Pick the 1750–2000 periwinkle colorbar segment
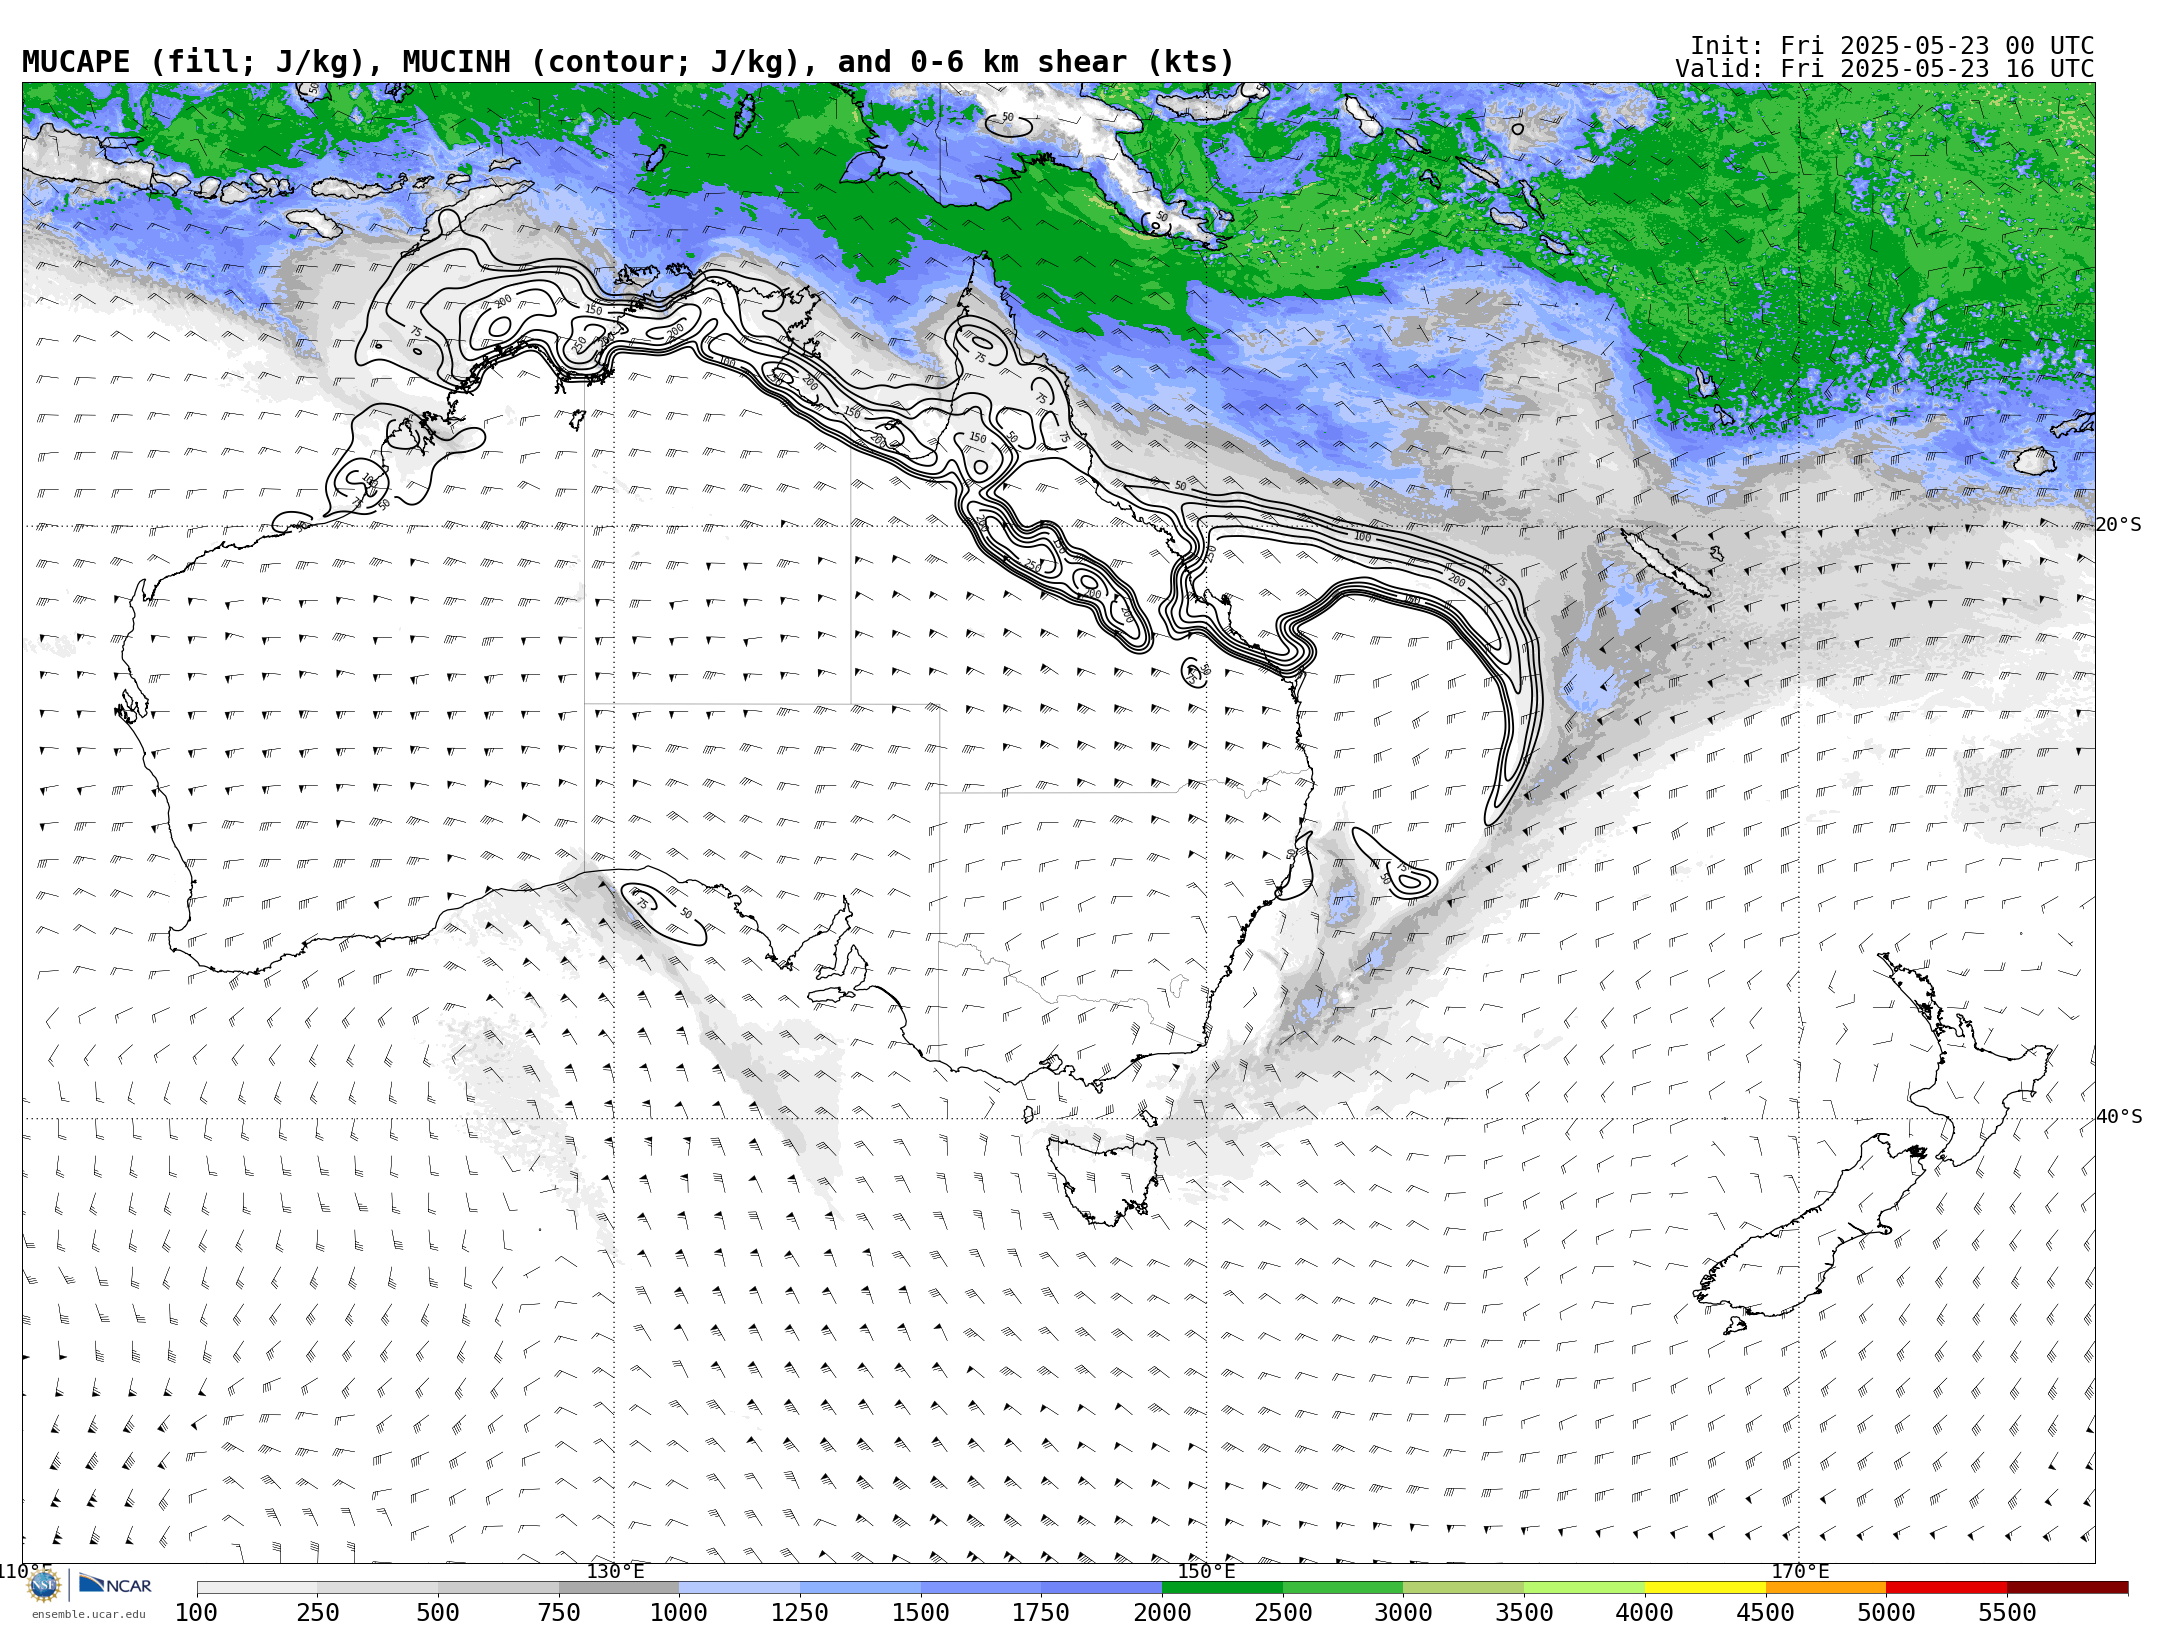The width and height of the screenshot is (2160, 1626). tap(1102, 1587)
